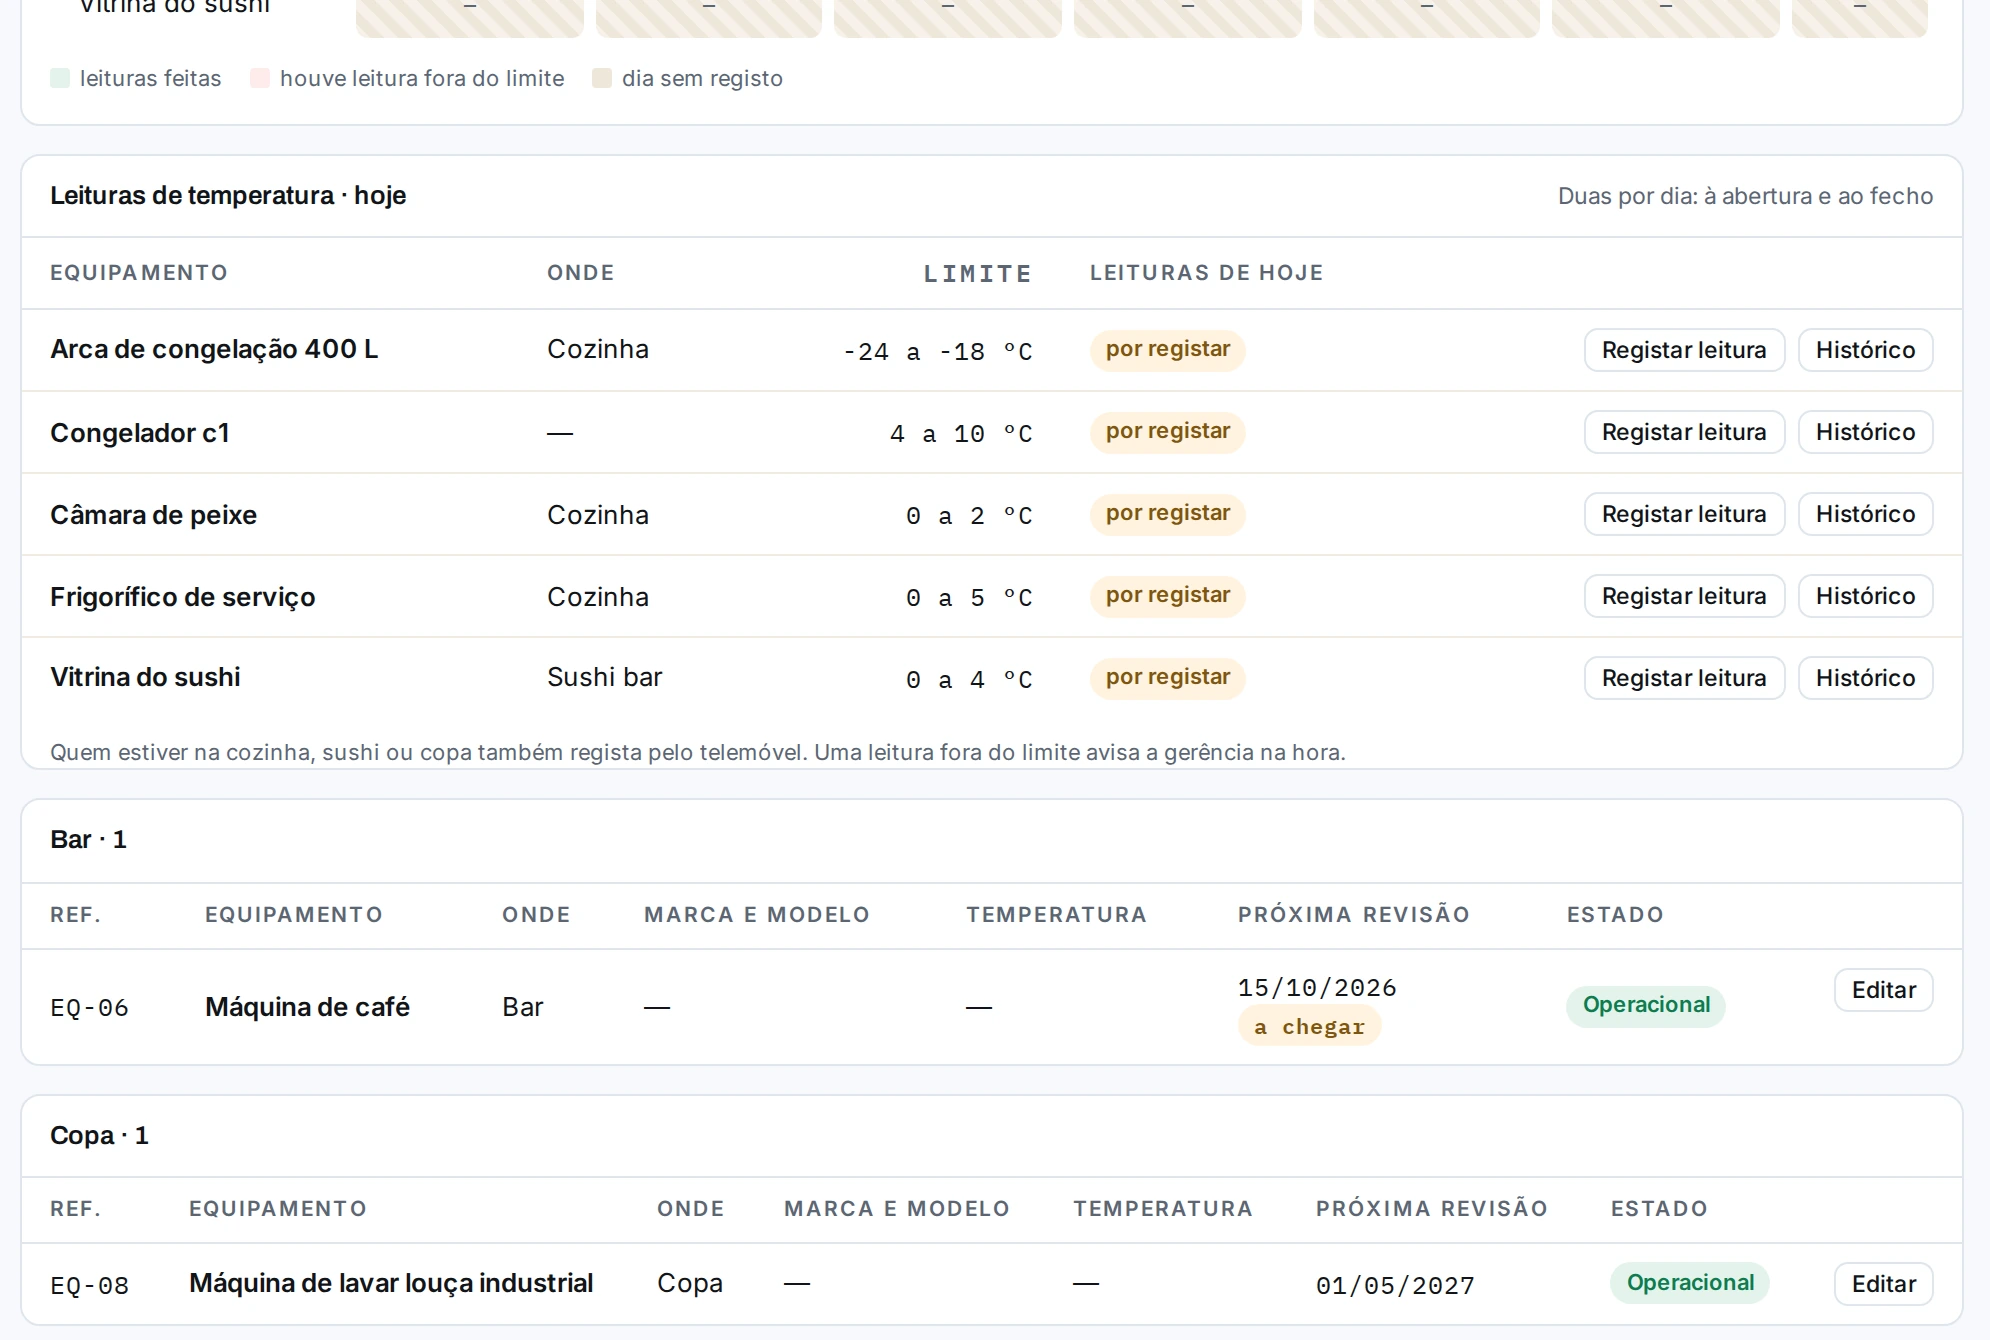
Task: Click the 'Máquina de café' equipment name
Action: (x=307, y=1007)
